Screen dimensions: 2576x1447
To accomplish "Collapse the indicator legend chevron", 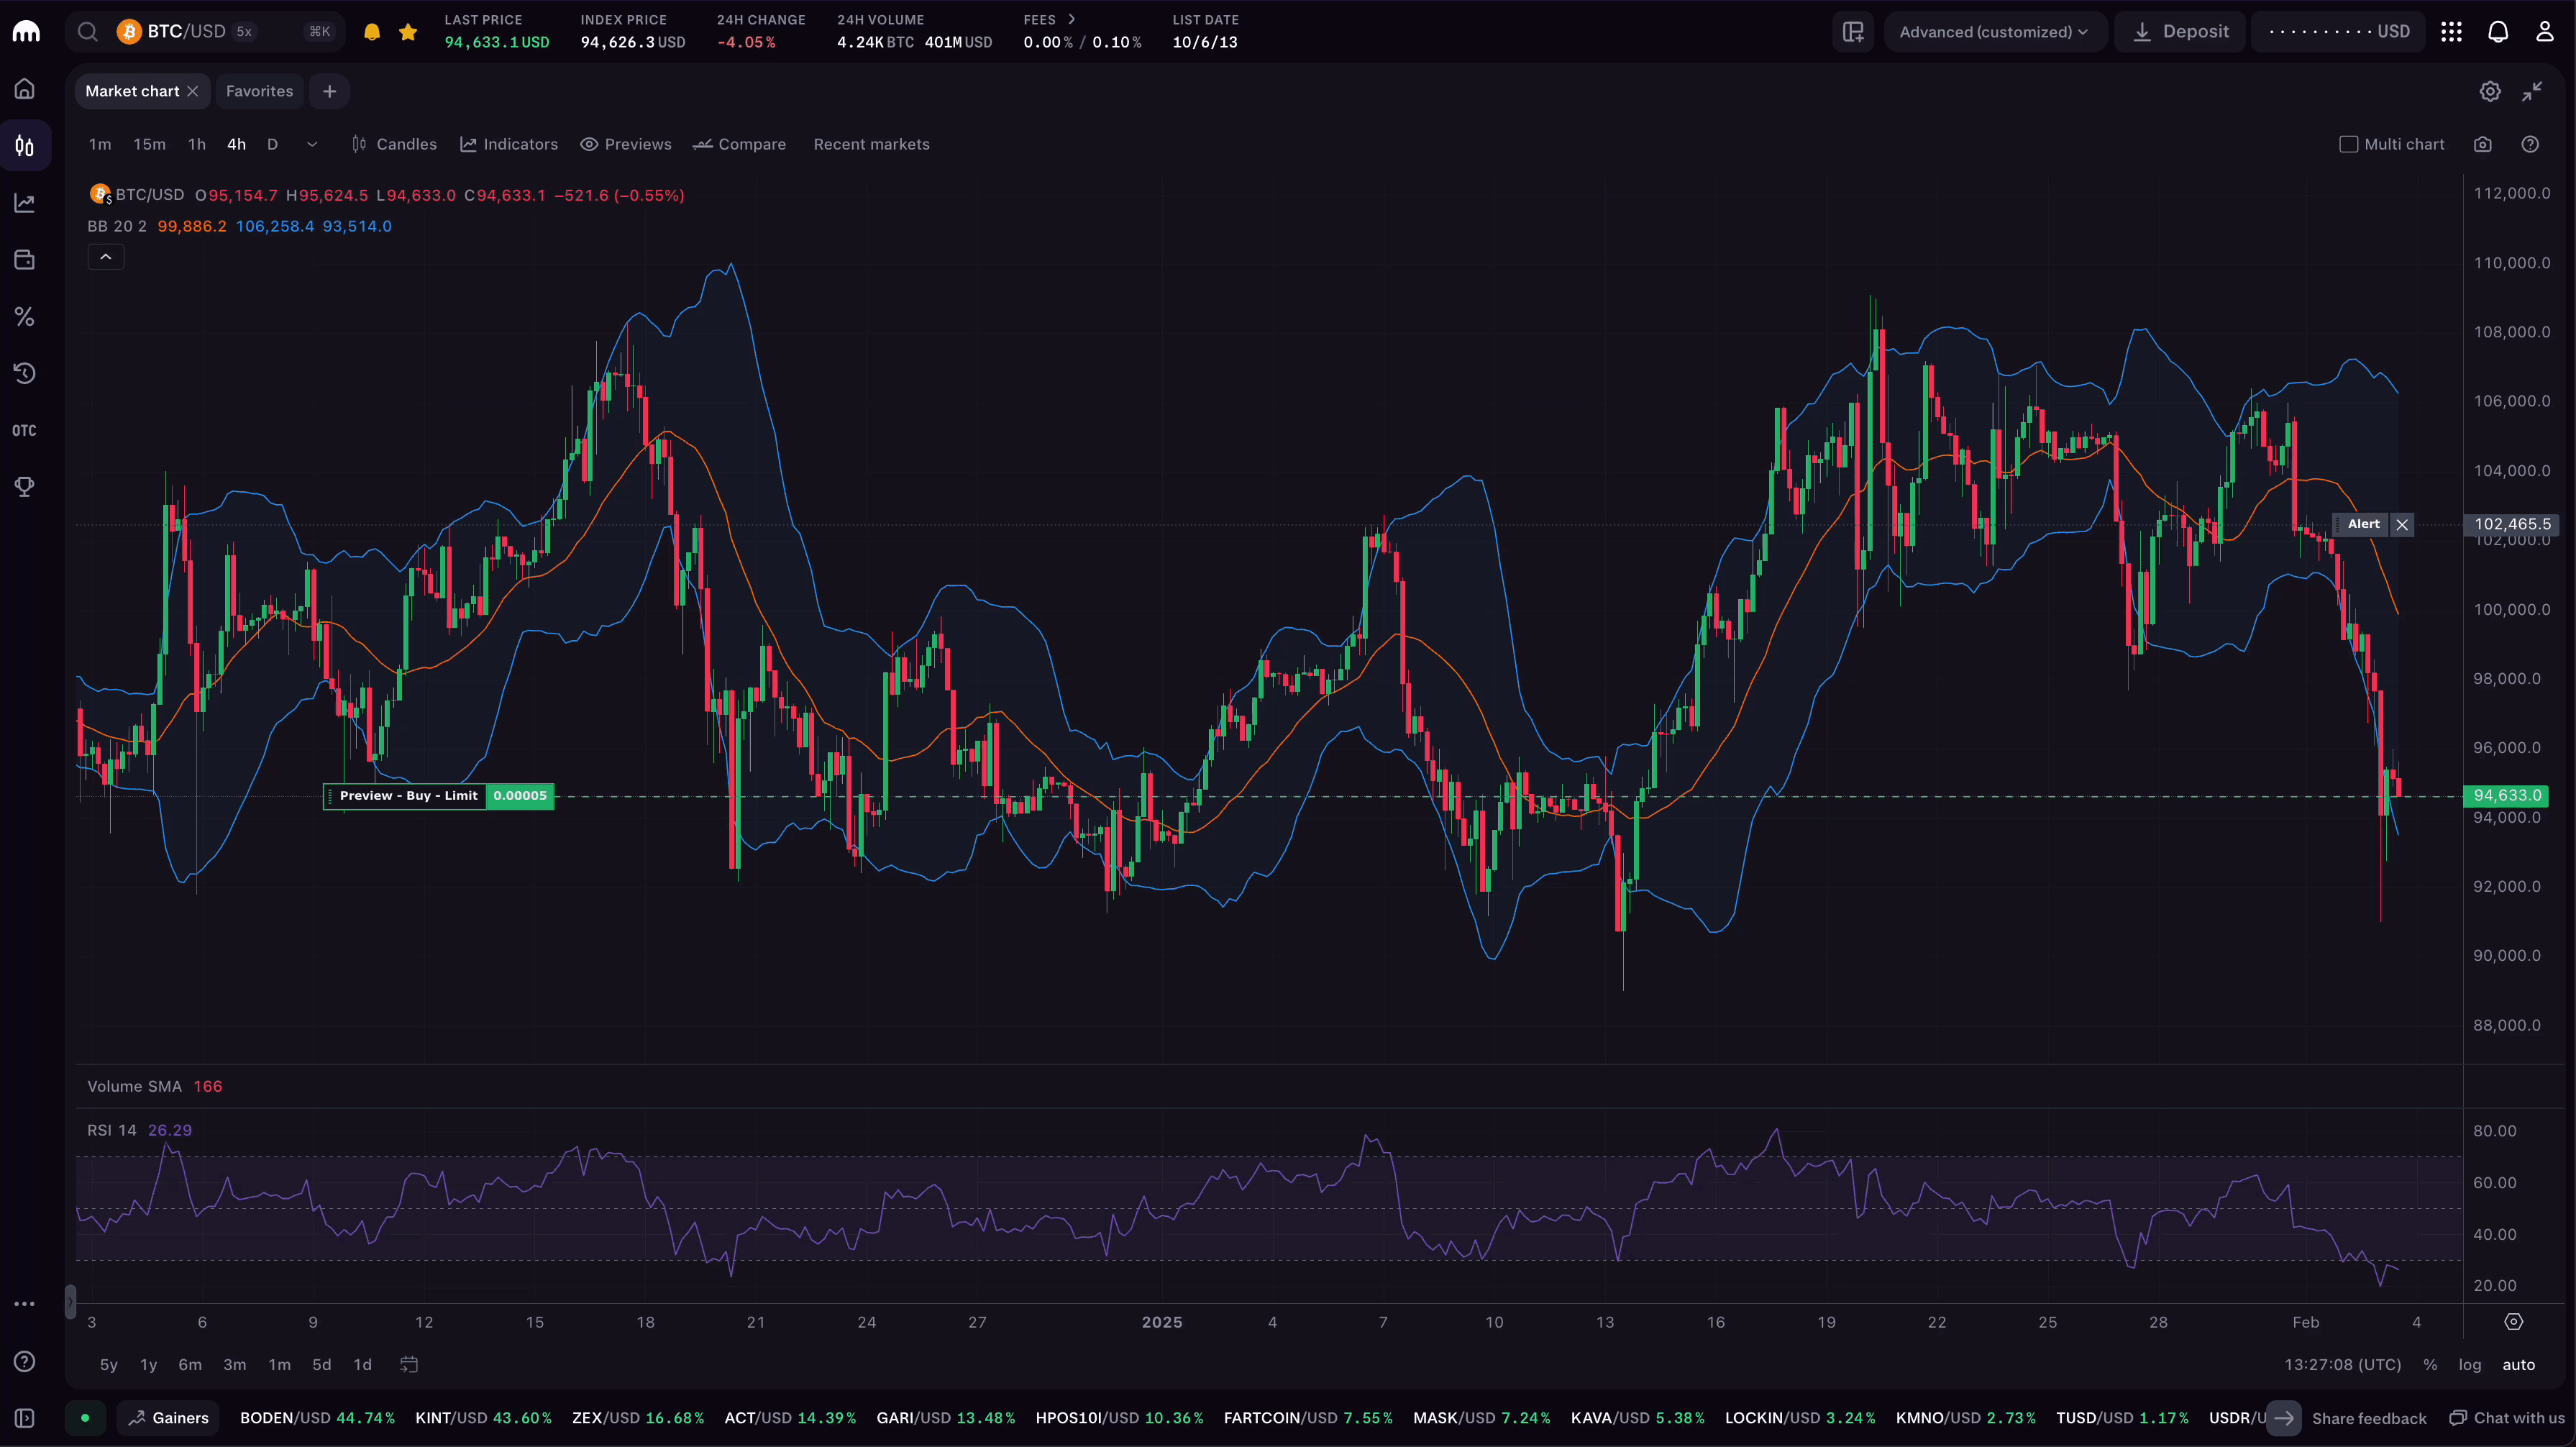I will (x=106, y=257).
